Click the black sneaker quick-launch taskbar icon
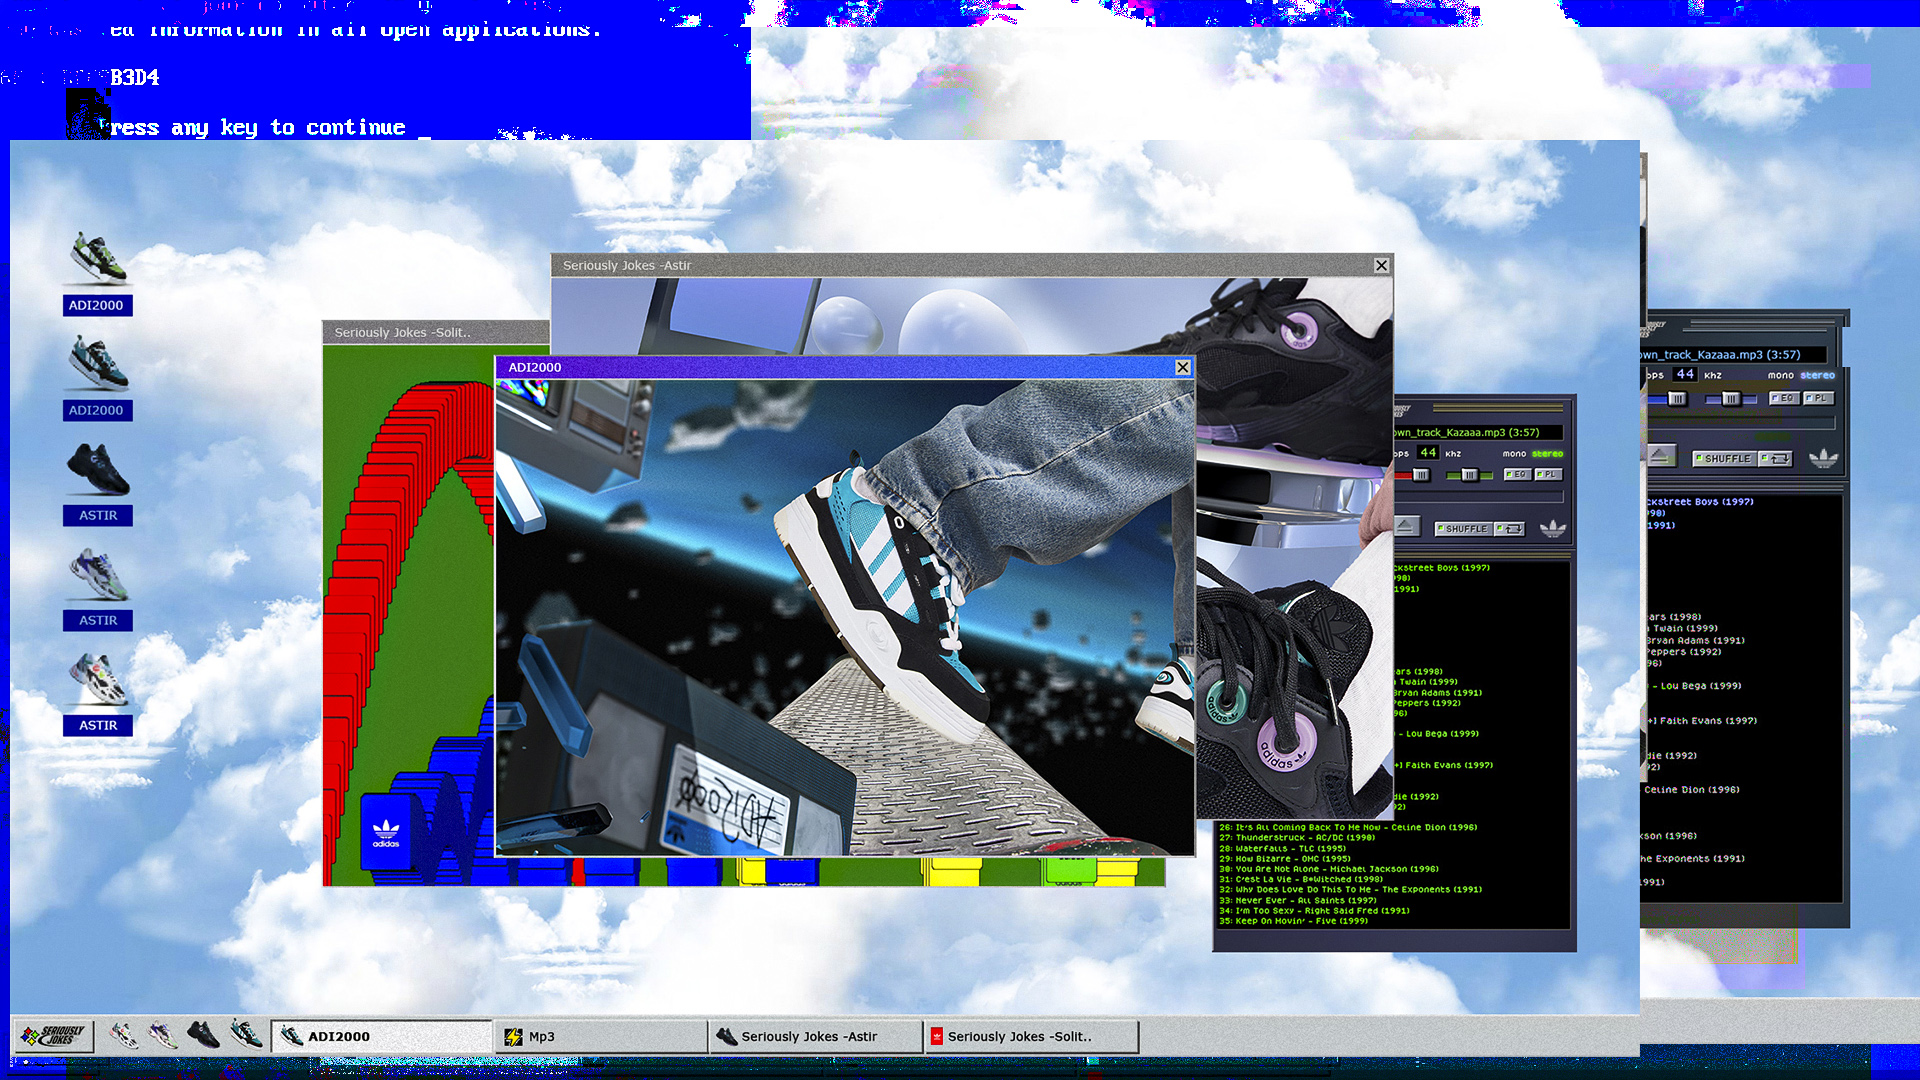The width and height of the screenshot is (1920, 1080). pos(203,1035)
